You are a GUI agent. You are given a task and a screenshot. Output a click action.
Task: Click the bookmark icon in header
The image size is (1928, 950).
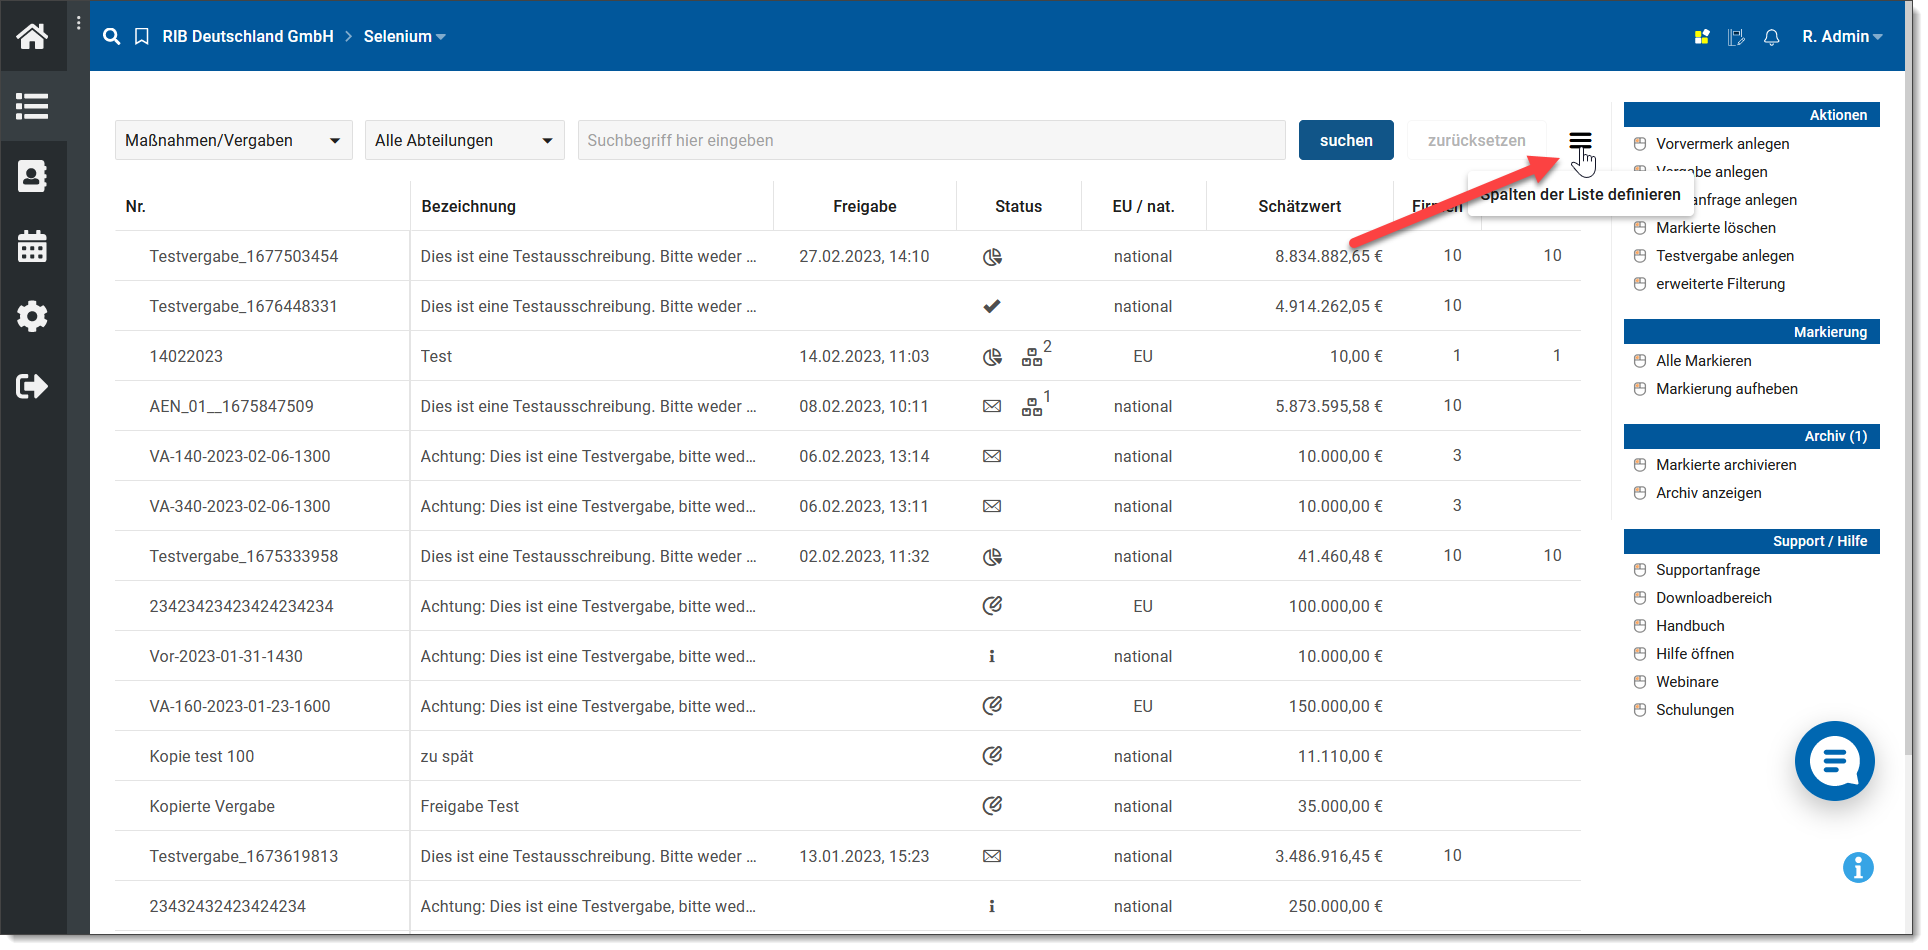point(142,36)
